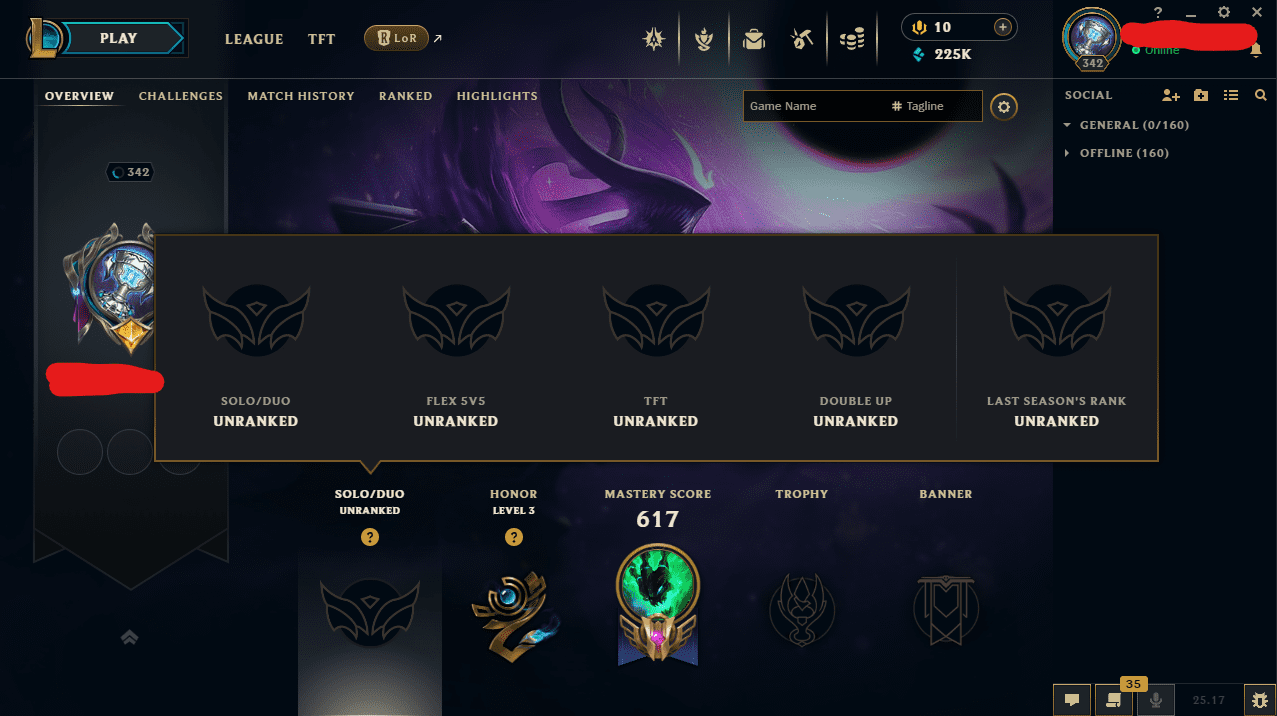Purchase RP with the plus button

[x=1002, y=27]
